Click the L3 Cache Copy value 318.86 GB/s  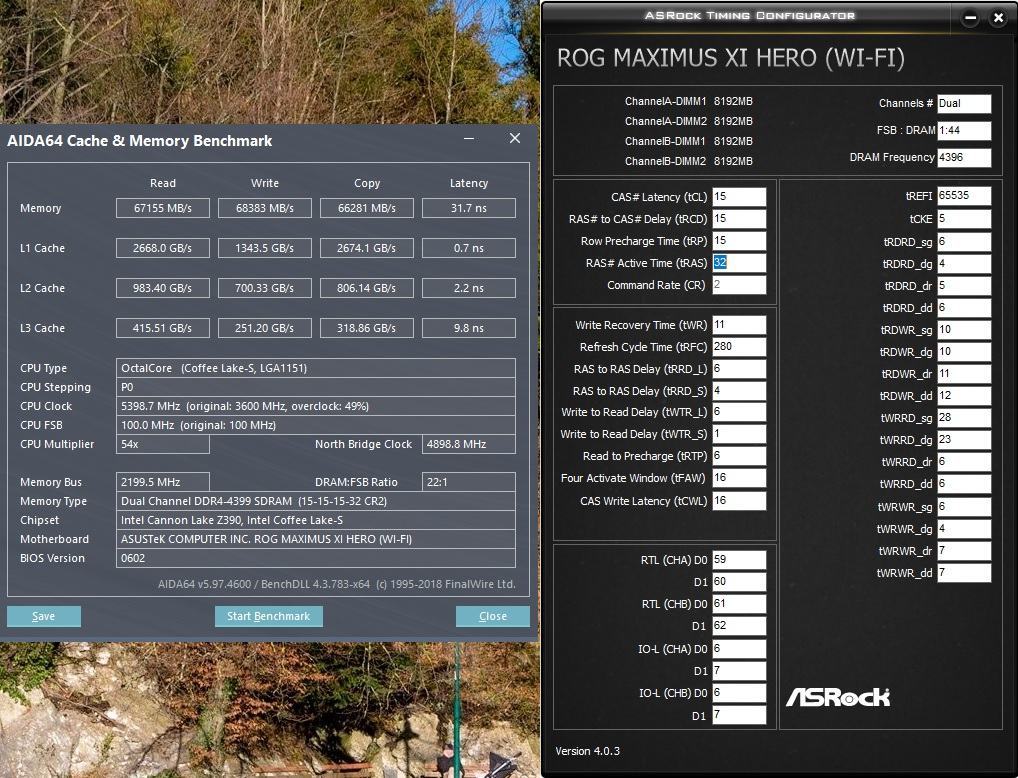pos(367,328)
